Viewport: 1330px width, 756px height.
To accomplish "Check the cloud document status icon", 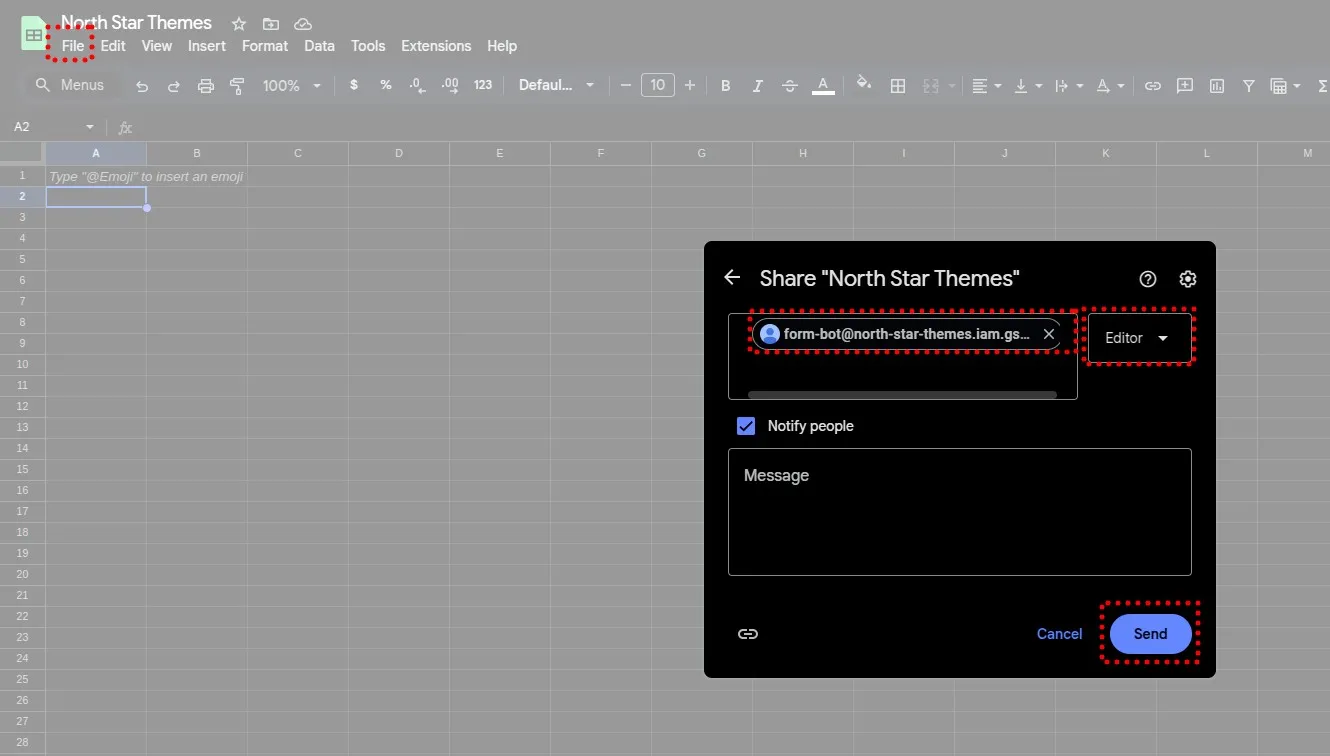I will (x=303, y=23).
